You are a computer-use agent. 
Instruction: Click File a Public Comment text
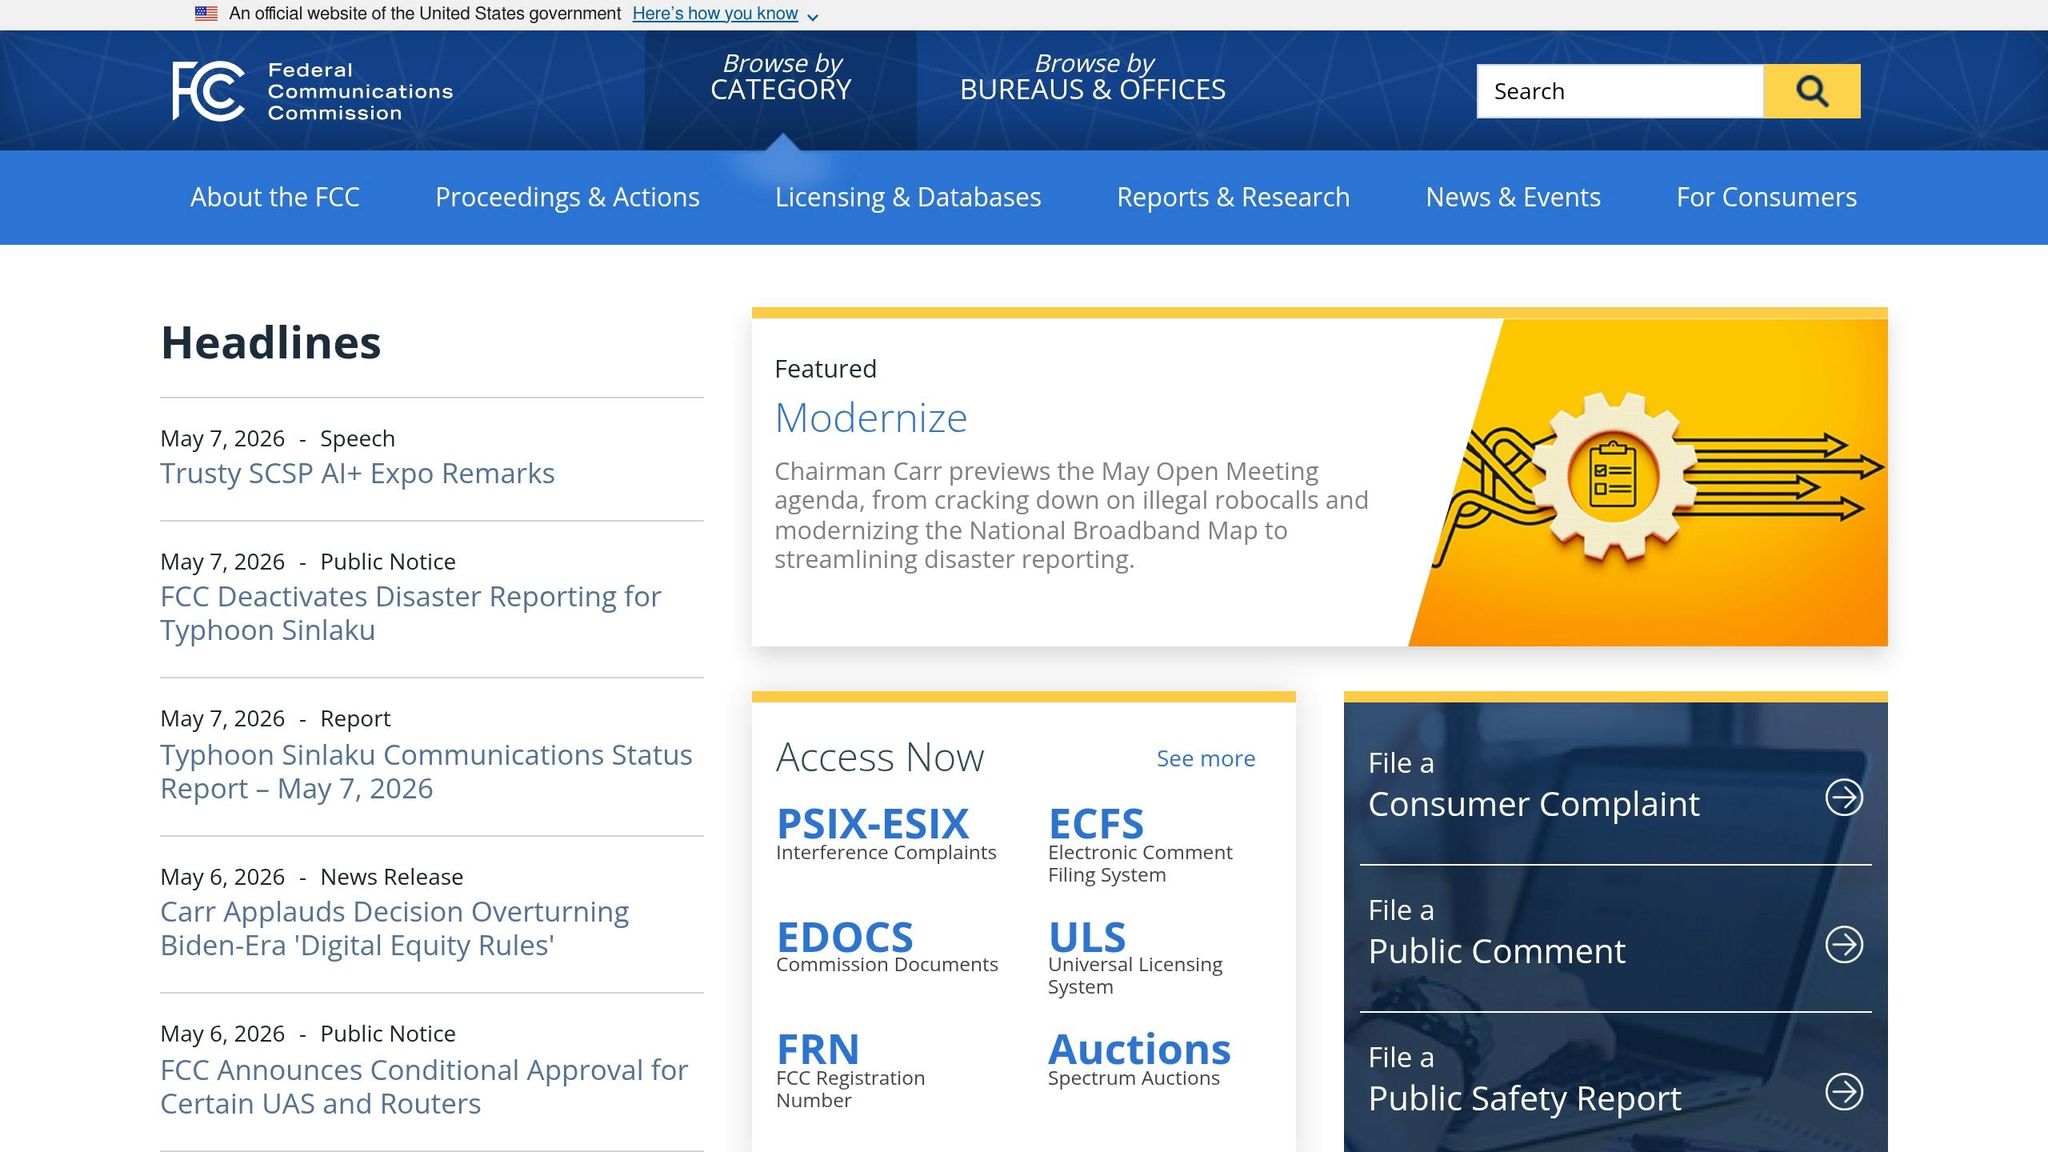[1496, 931]
